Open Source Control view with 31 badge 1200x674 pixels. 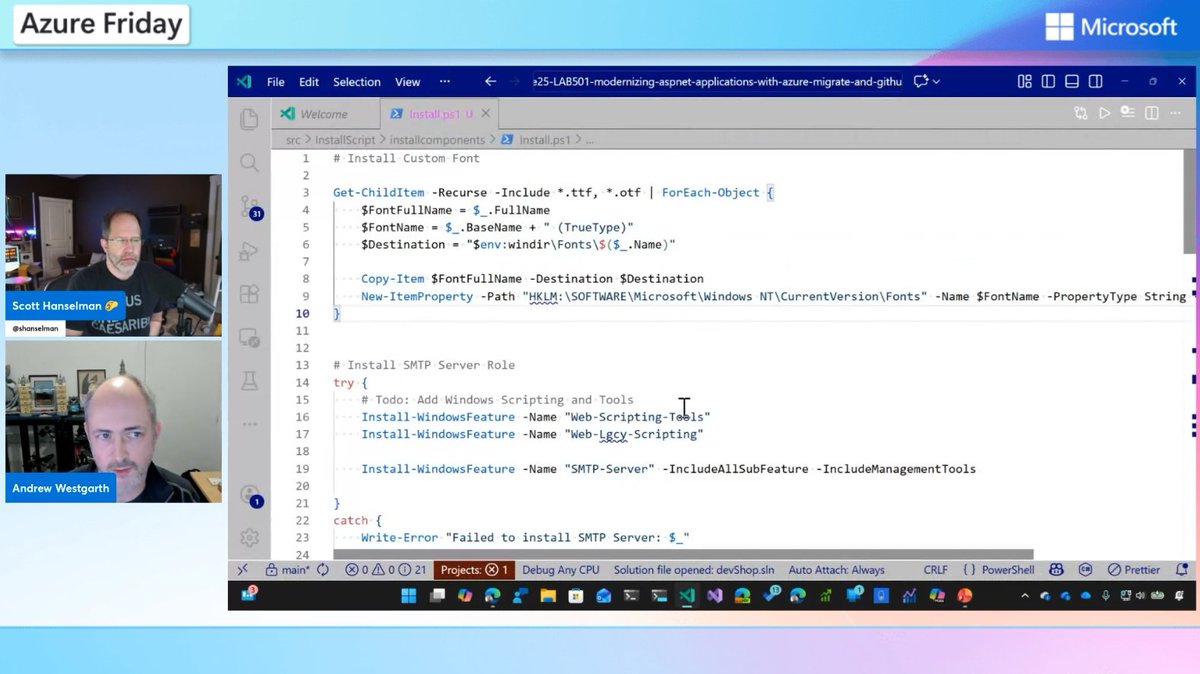(x=249, y=207)
